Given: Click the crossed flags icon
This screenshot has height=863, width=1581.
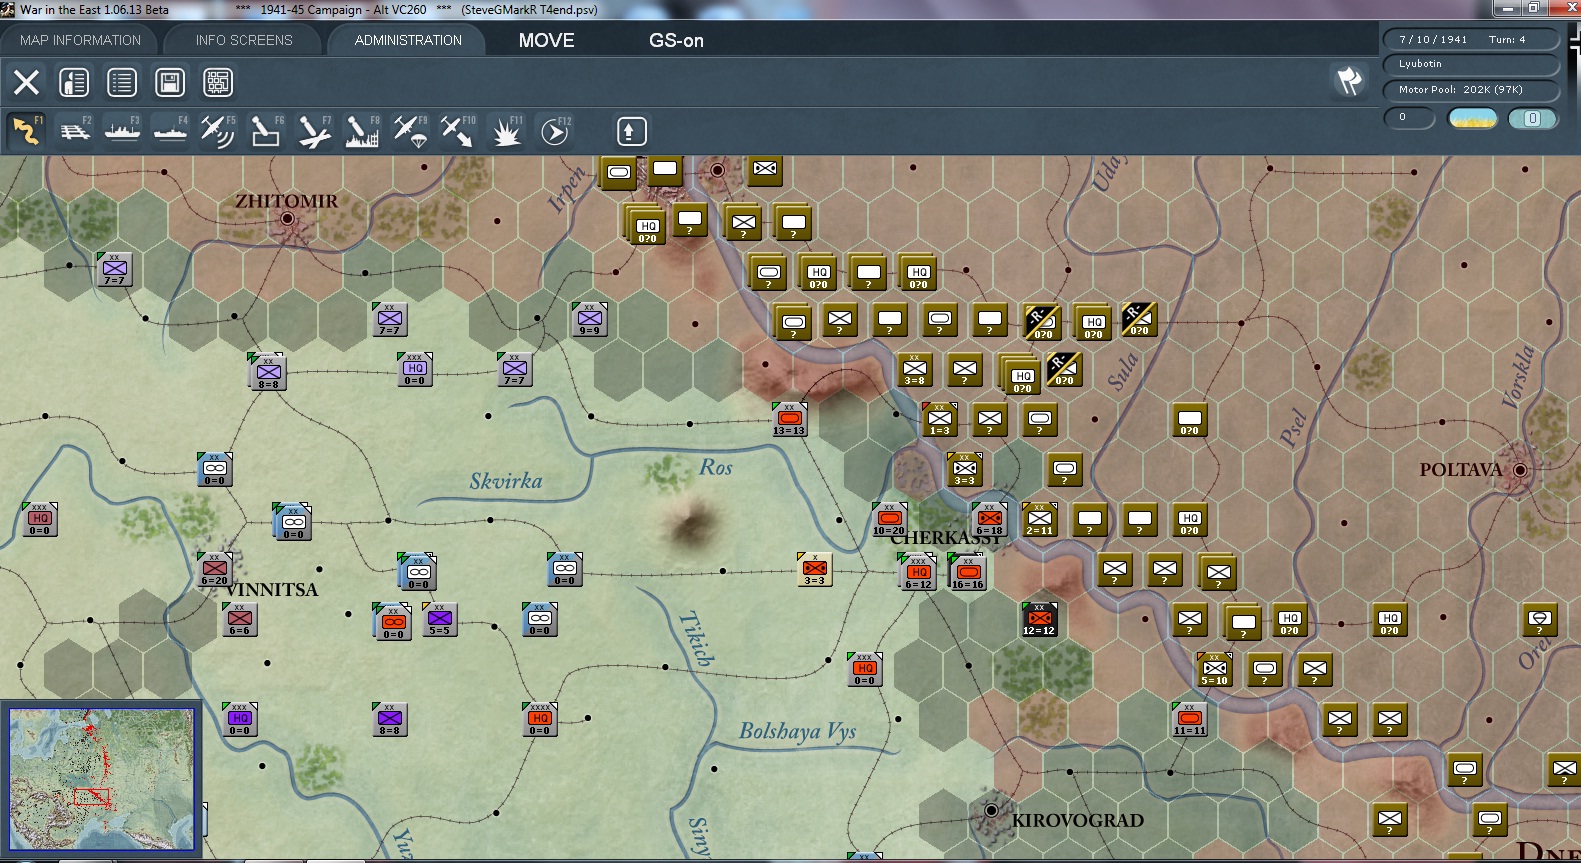Looking at the screenshot, I should coord(1349,80).
